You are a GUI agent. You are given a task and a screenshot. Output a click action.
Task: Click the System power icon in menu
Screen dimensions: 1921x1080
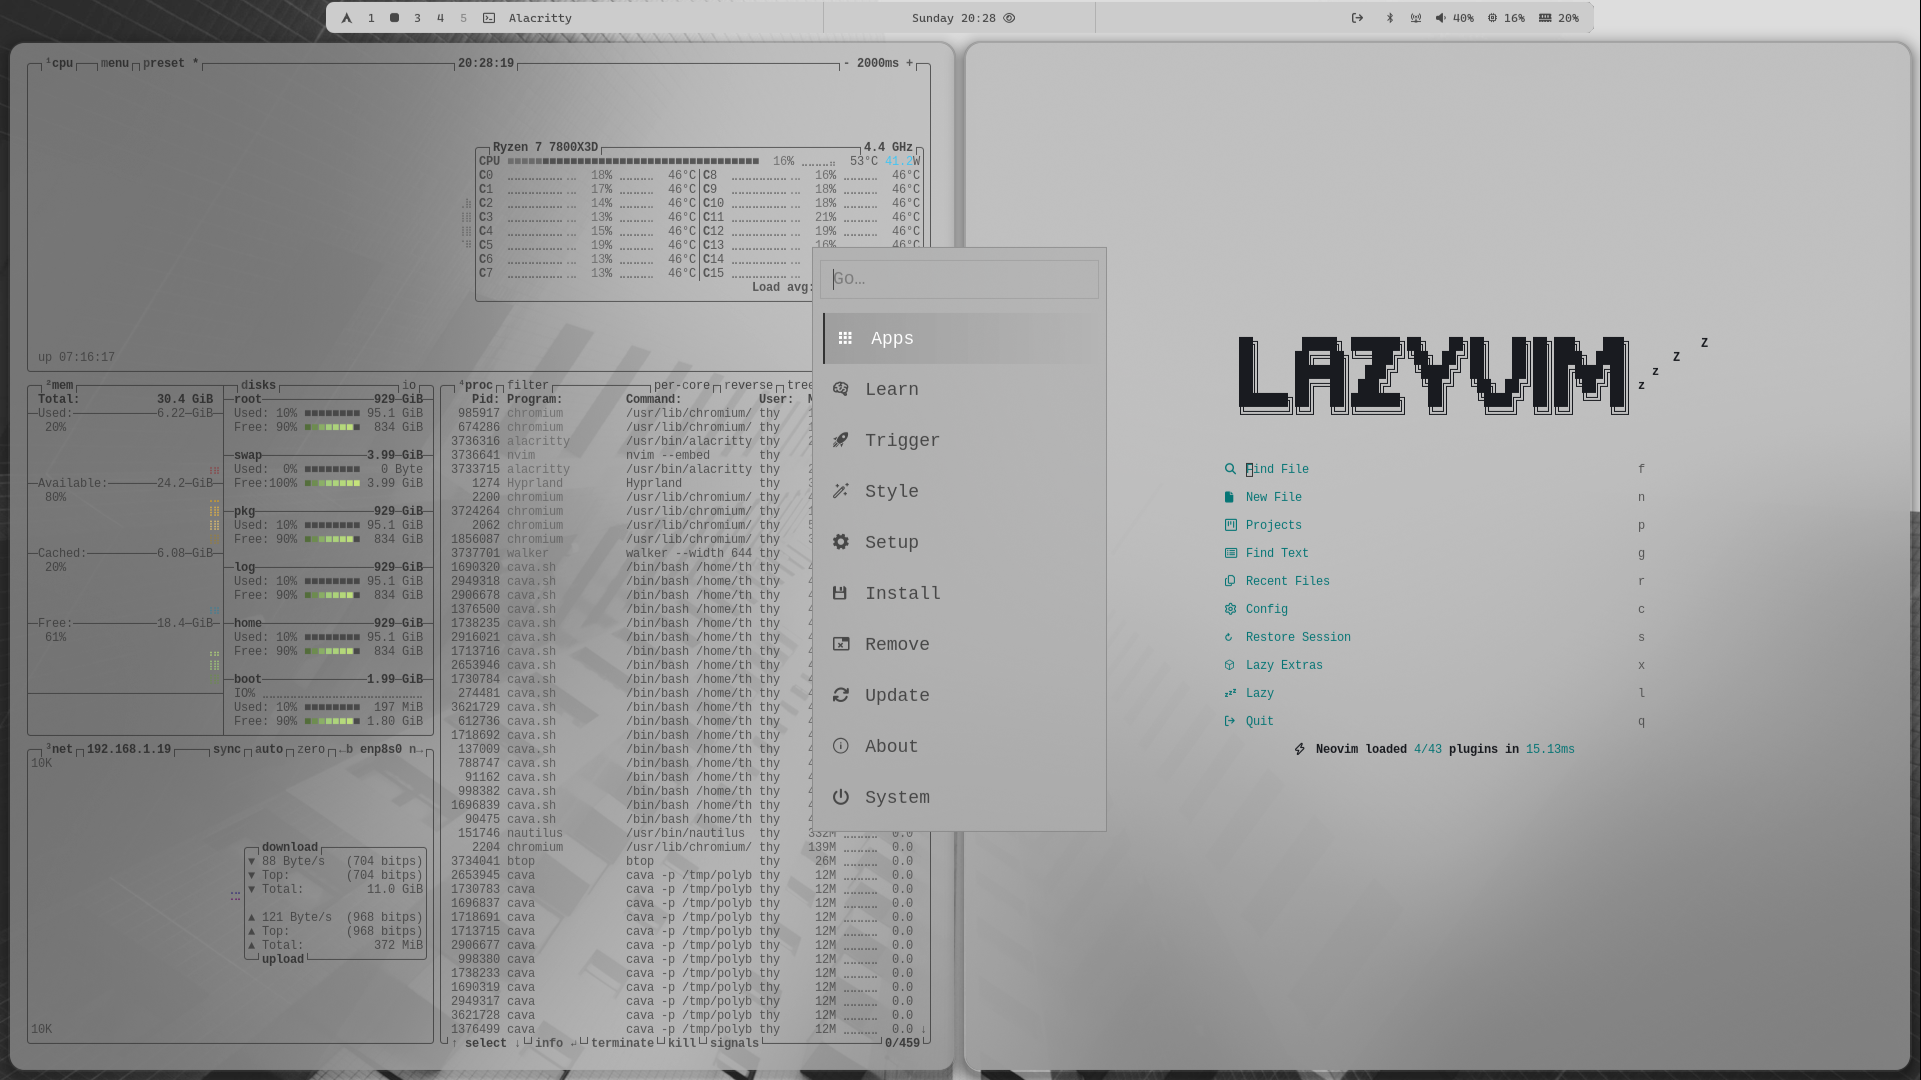[x=841, y=797]
